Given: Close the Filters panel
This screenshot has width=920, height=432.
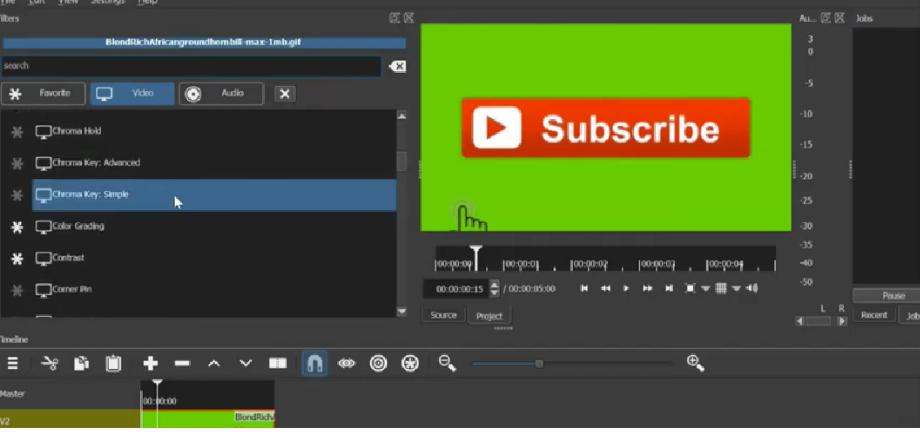Looking at the screenshot, I should 409,18.
